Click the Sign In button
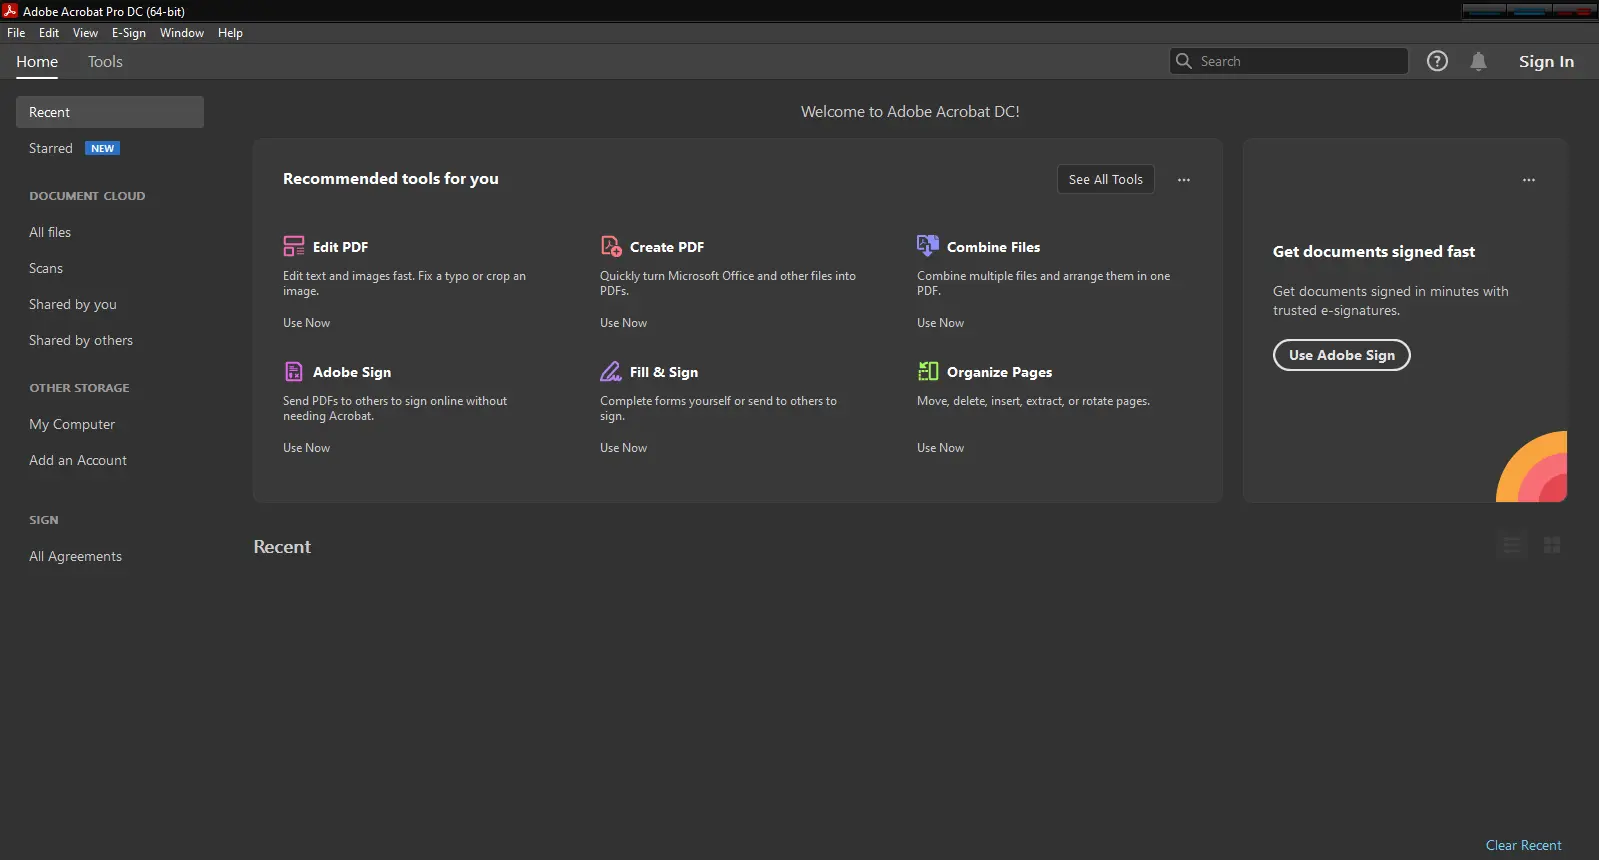Viewport: 1599px width, 860px height. pos(1546,62)
